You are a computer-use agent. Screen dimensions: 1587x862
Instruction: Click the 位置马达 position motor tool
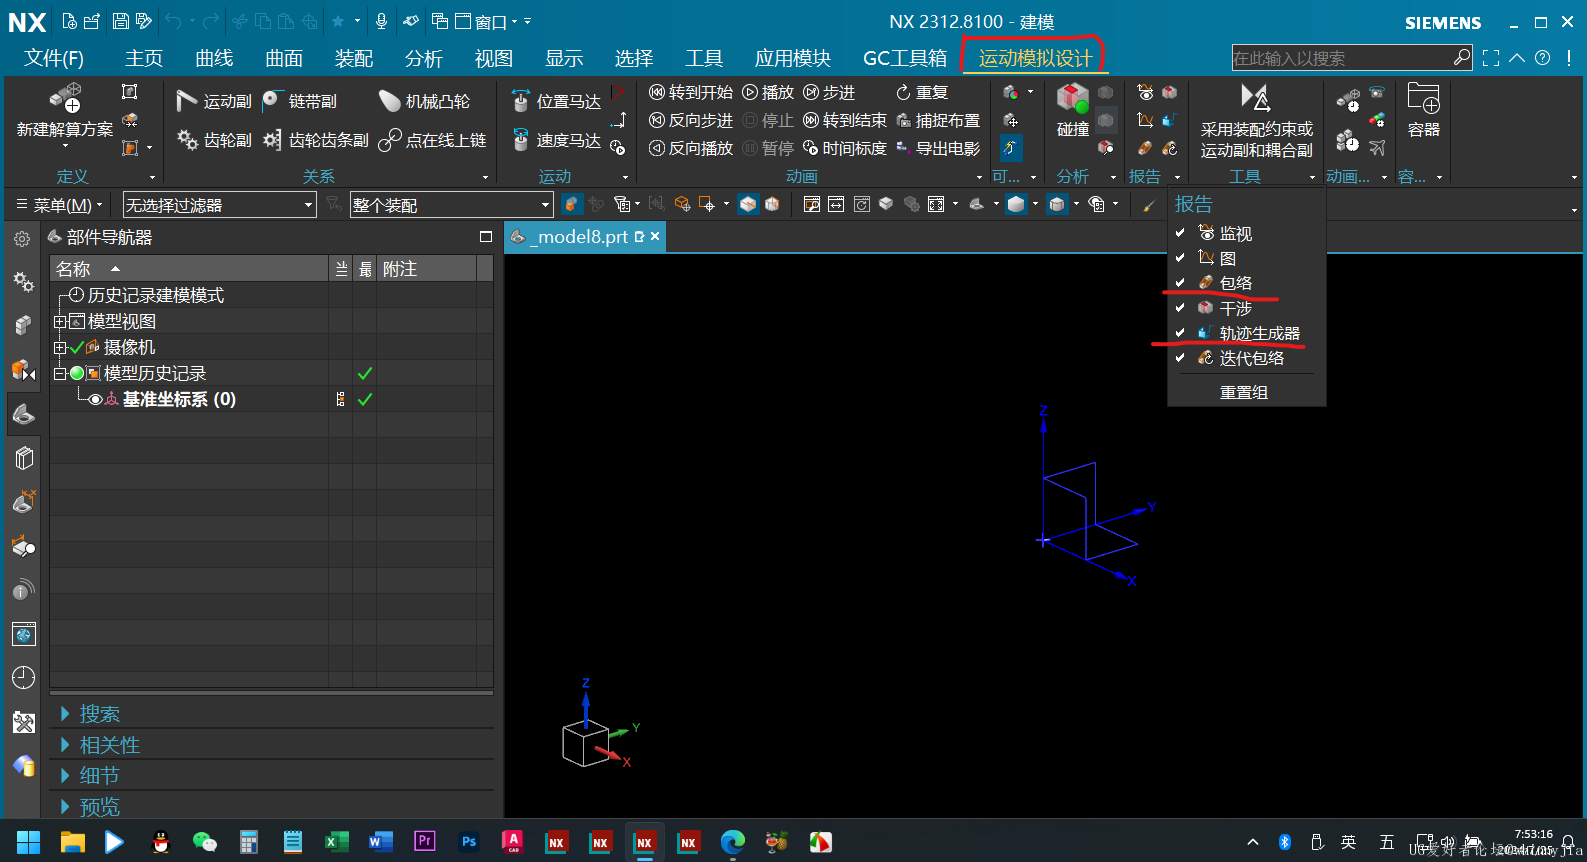(x=556, y=101)
